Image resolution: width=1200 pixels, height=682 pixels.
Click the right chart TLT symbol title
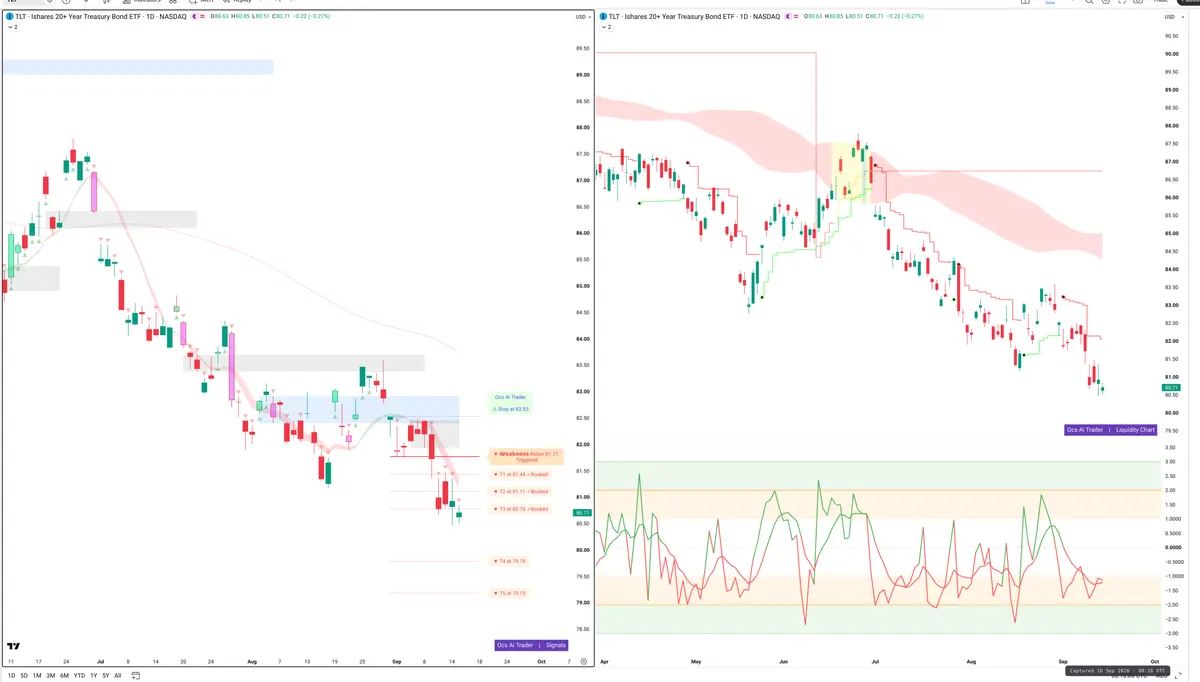(x=694, y=17)
